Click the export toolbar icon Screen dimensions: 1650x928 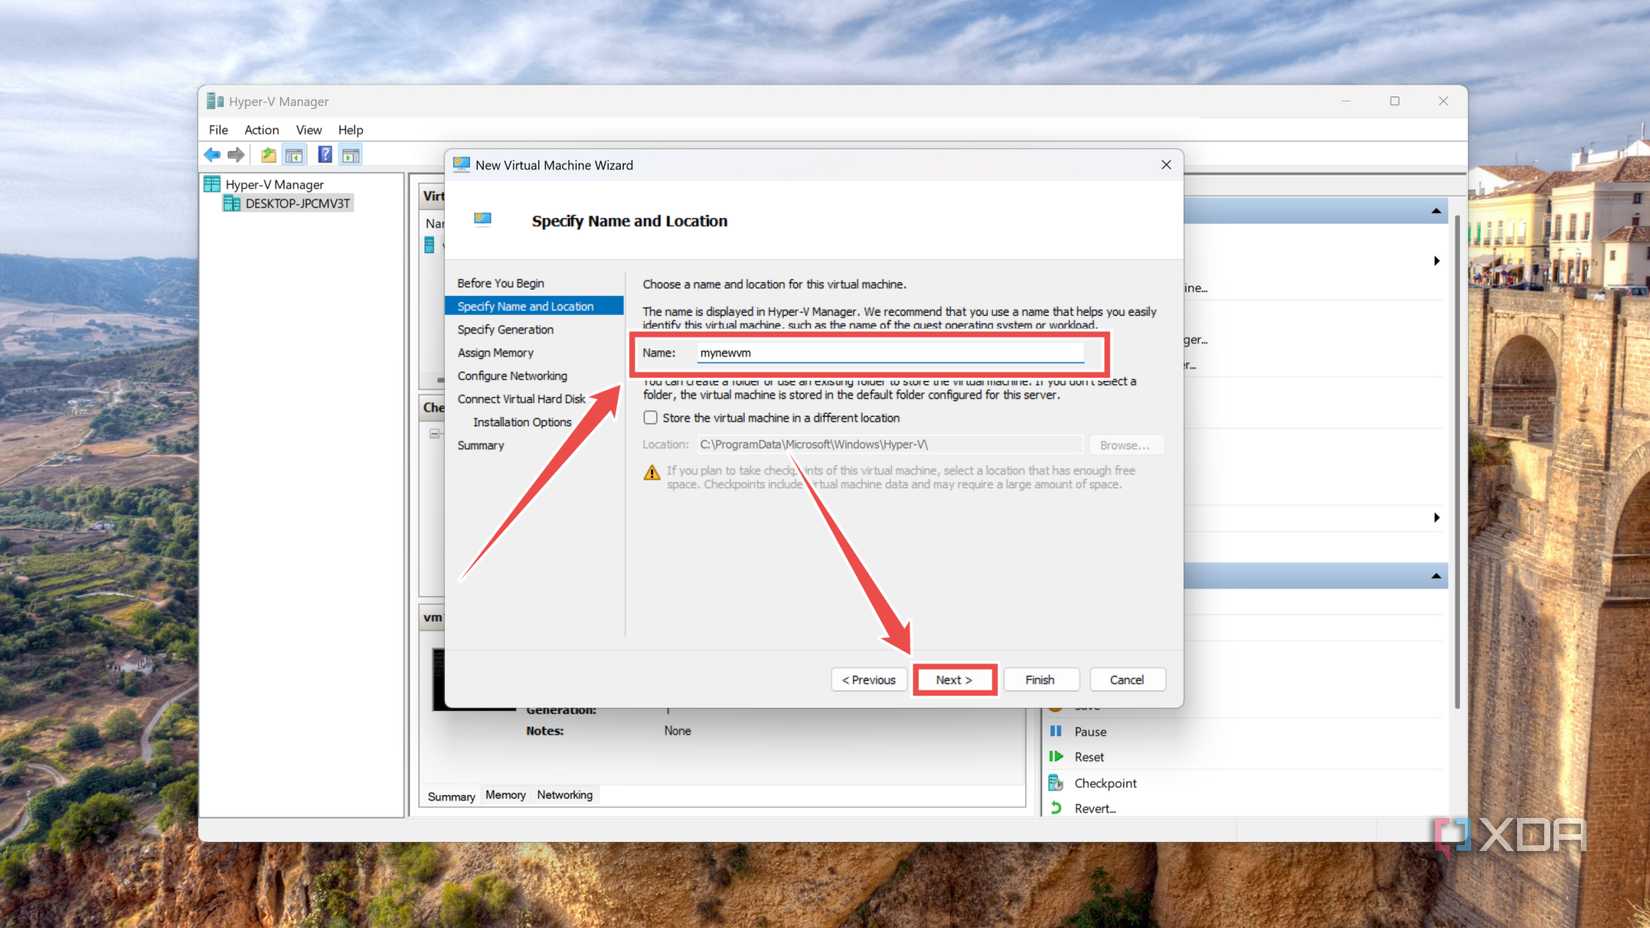(267, 154)
